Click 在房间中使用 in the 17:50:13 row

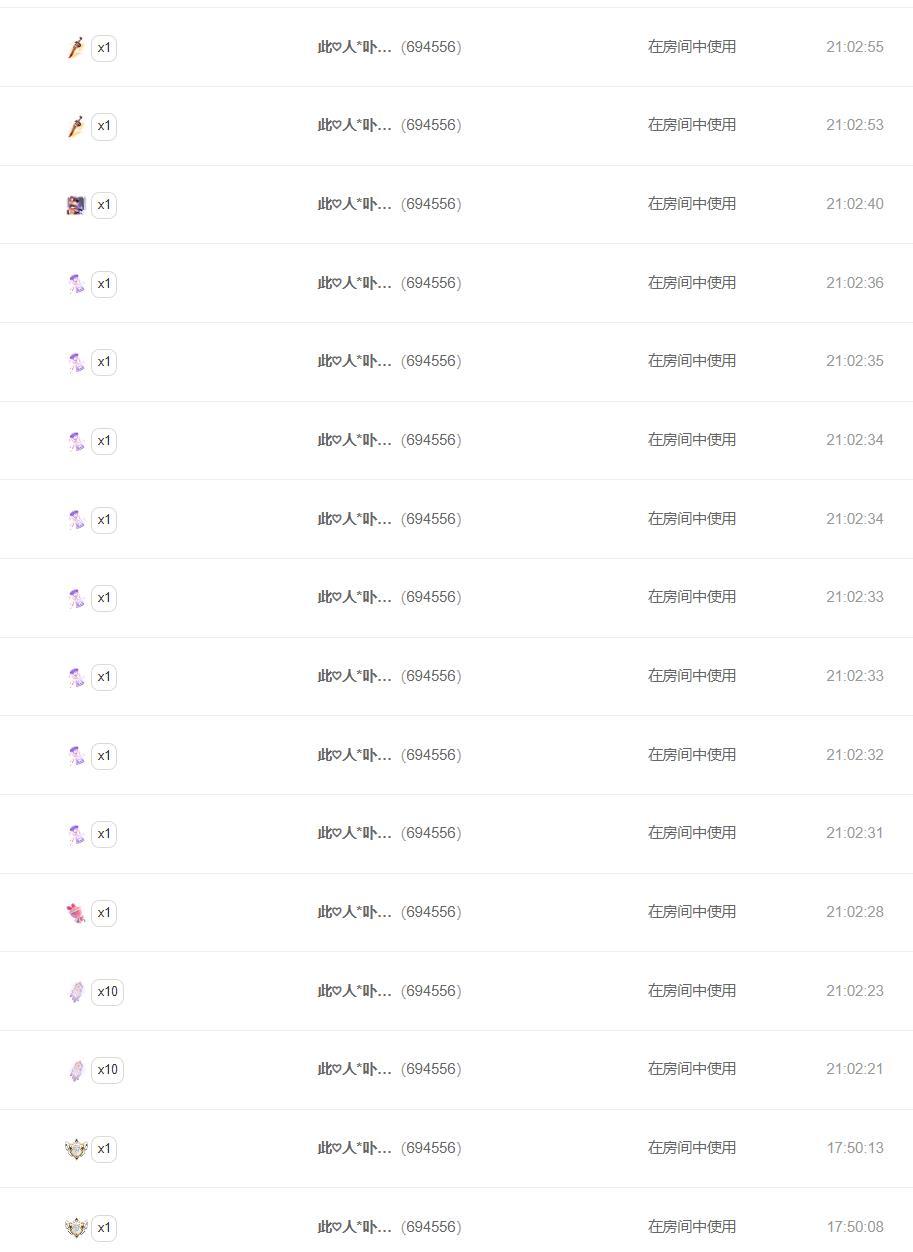(x=692, y=1148)
